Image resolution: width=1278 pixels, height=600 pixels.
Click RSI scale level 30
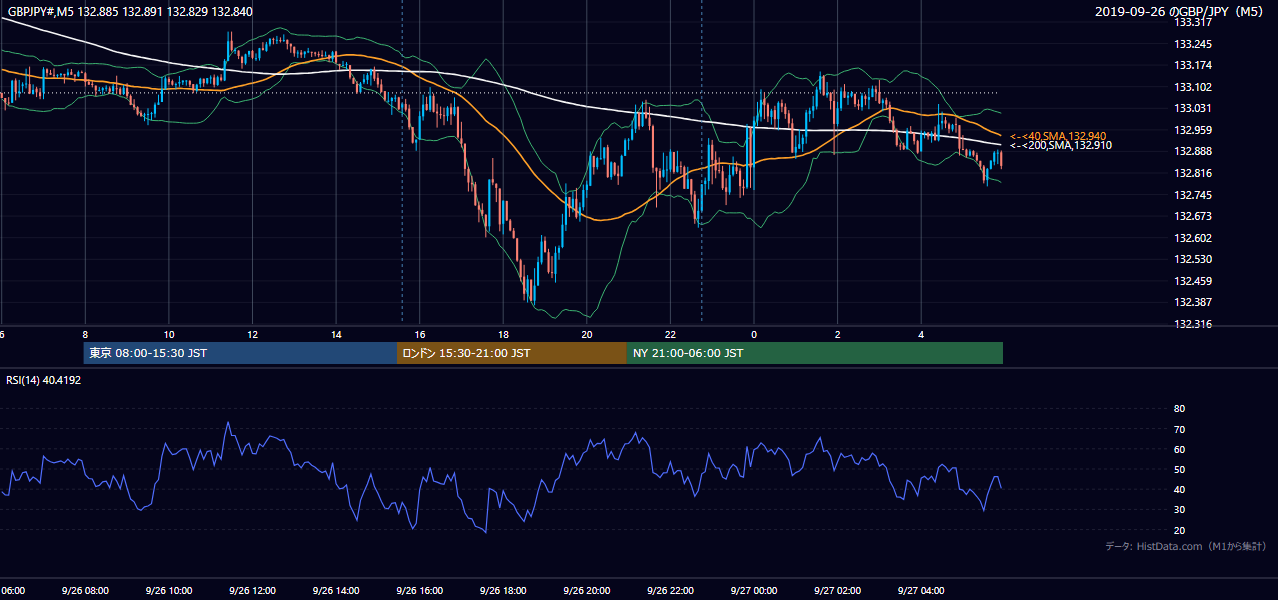pos(1180,510)
